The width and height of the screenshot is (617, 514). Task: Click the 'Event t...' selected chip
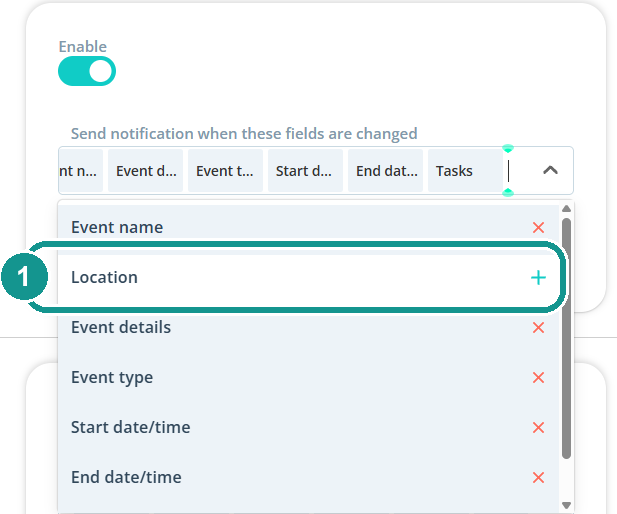coord(225,171)
